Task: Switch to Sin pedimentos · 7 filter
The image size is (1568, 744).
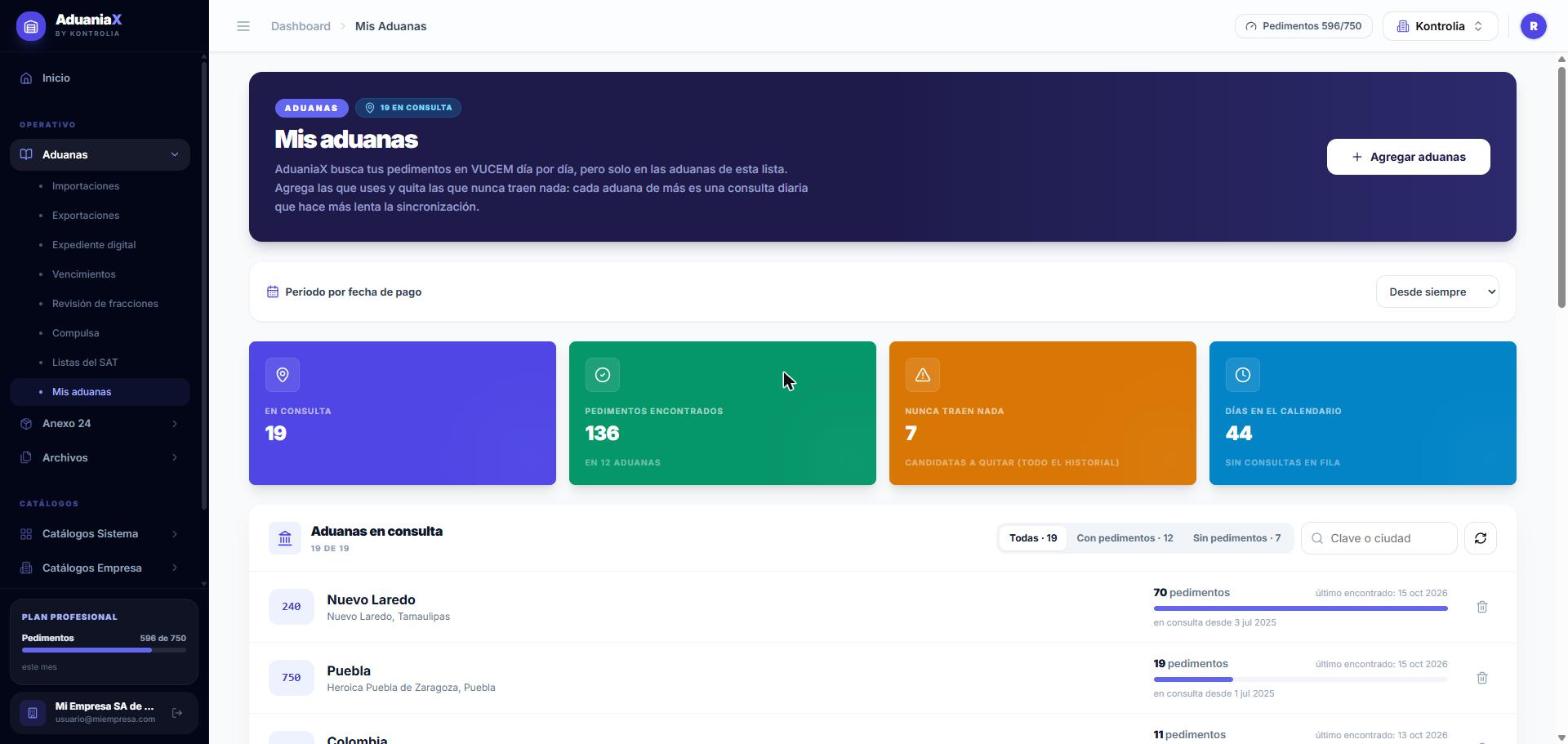Action: point(1236,538)
